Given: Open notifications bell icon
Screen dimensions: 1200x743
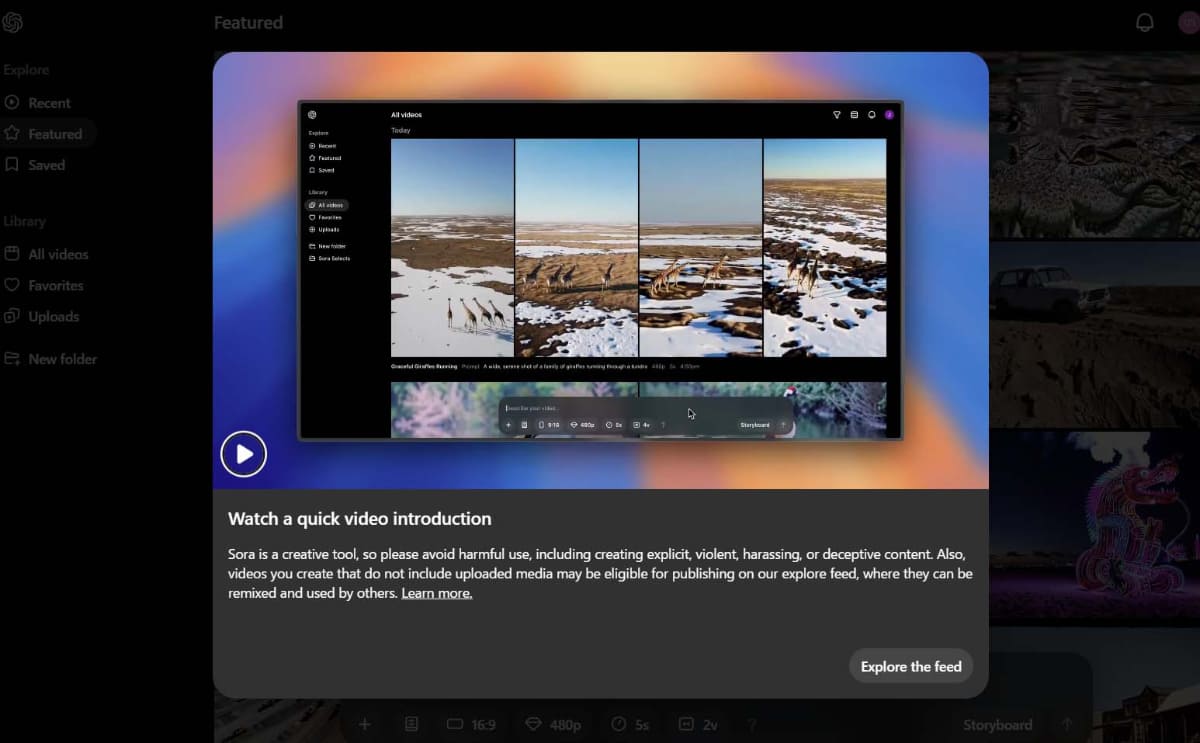Looking at the screenshot, I should [1145, 22].
